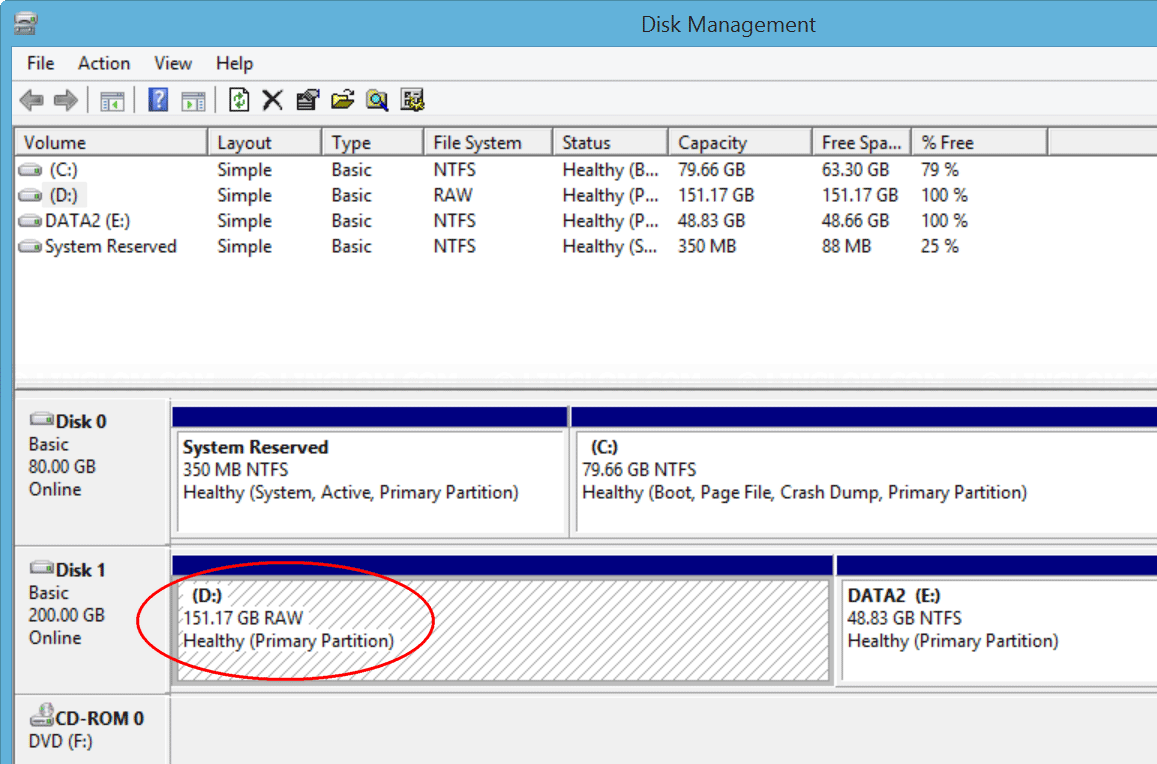Screen dimensions: 1157x764
Task: Click the open folder toolbar icon
Action: point(343,100)
